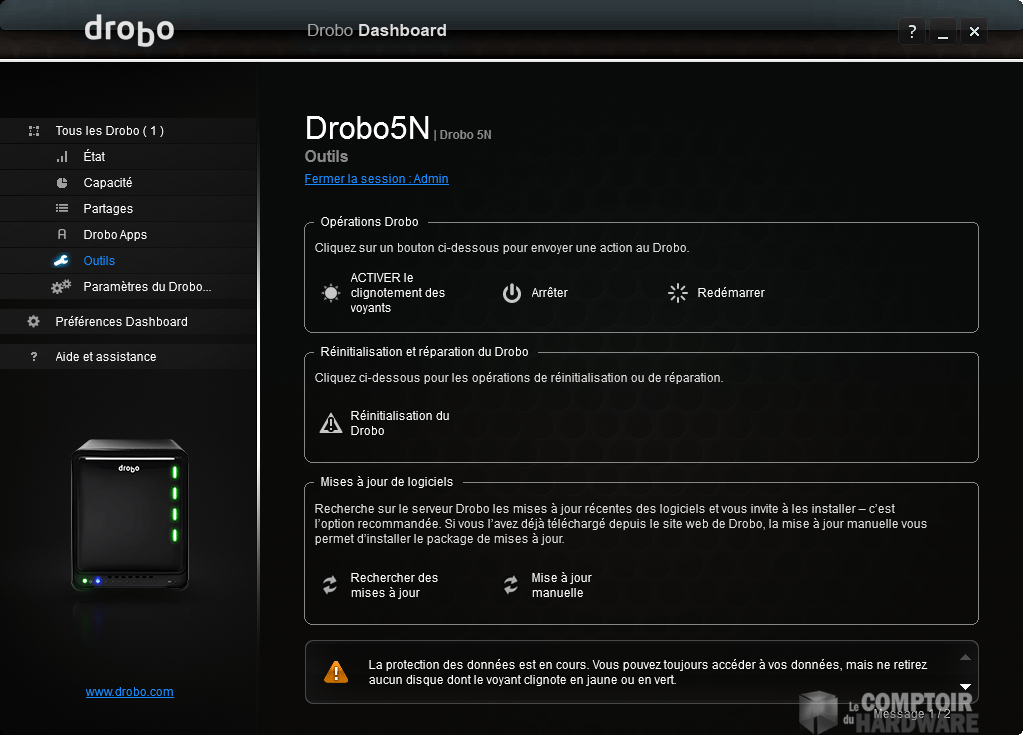Select Drobo Apps in sidebar
The height and width of the screenshot is (735, 1023).
click(x=115, y=235)
